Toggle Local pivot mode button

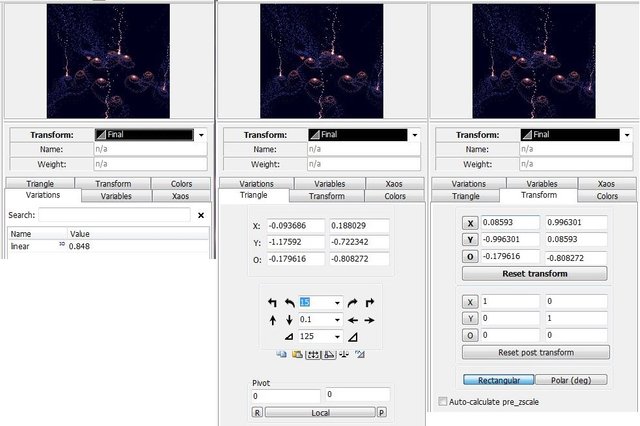320,413
